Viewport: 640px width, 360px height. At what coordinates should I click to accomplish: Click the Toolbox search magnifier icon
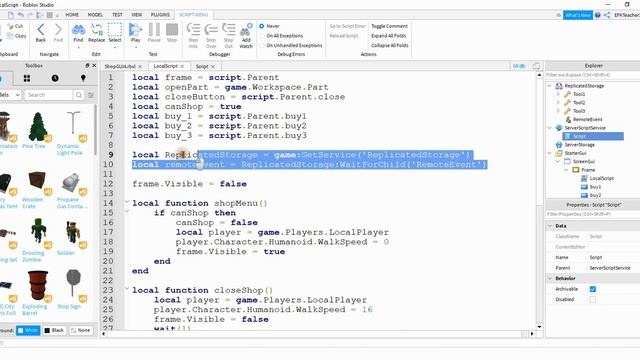(78, 95)
